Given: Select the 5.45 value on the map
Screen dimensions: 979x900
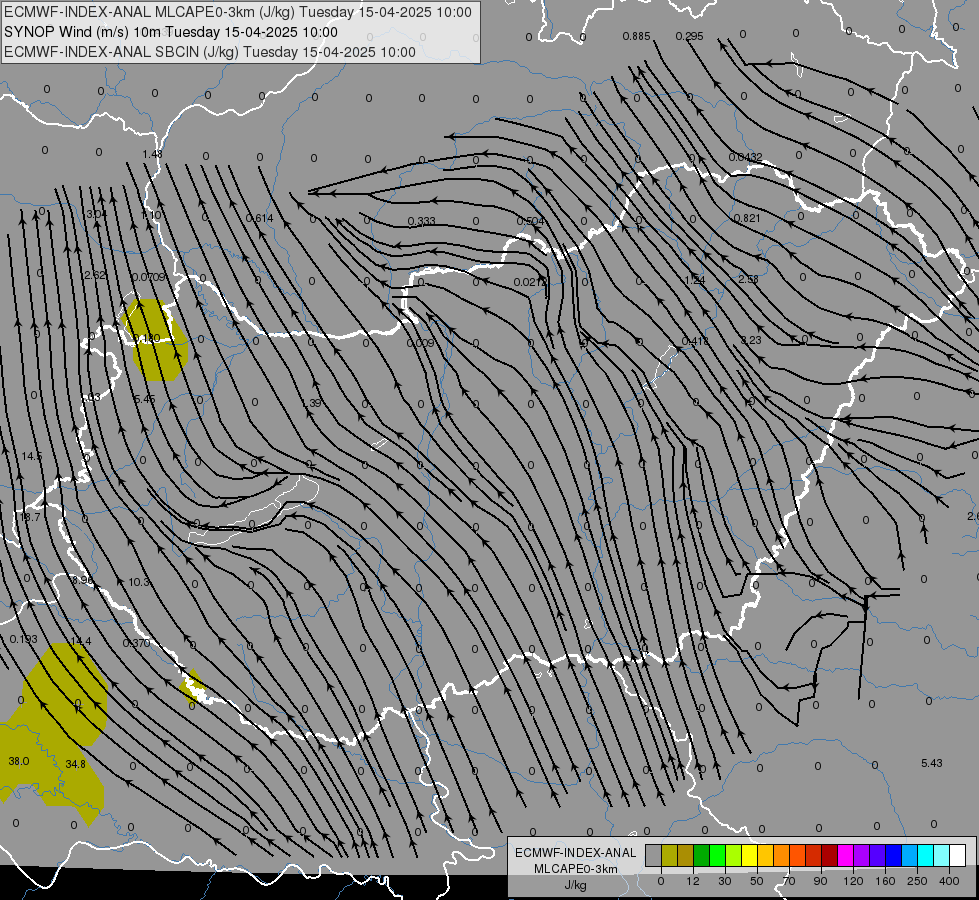Looking at the screenshot, I should tap(144, 399).
